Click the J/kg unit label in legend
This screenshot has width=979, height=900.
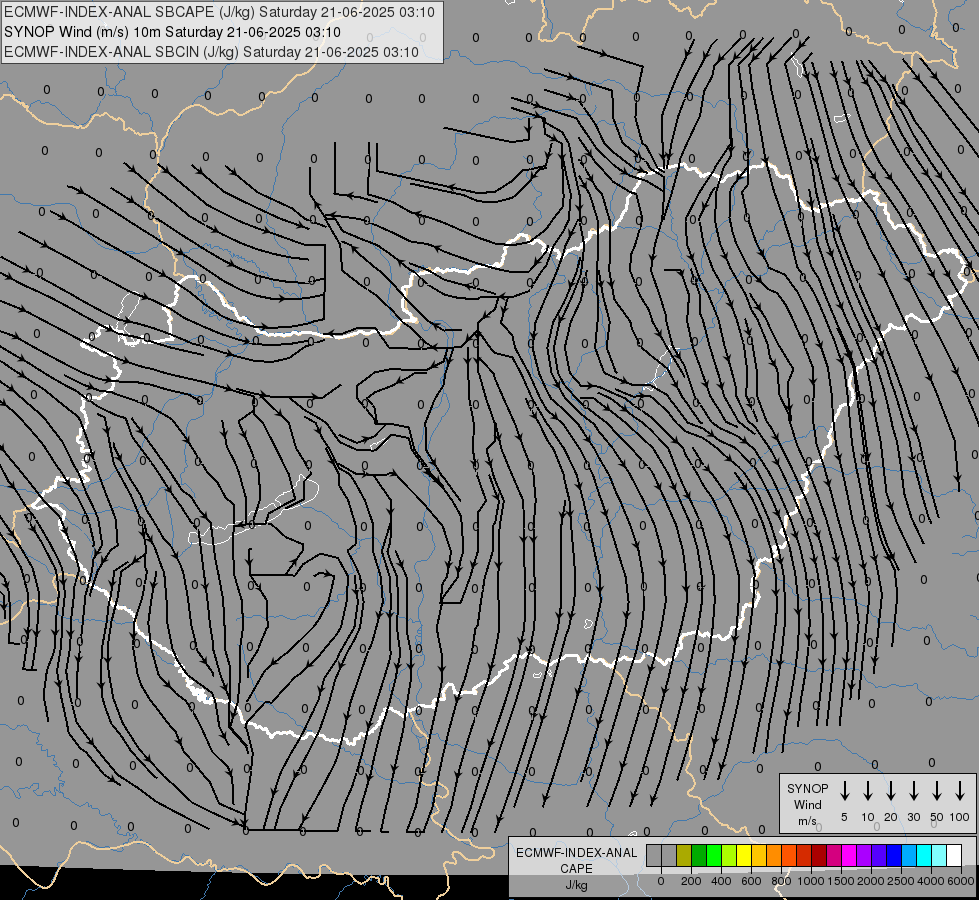(576, 885)
